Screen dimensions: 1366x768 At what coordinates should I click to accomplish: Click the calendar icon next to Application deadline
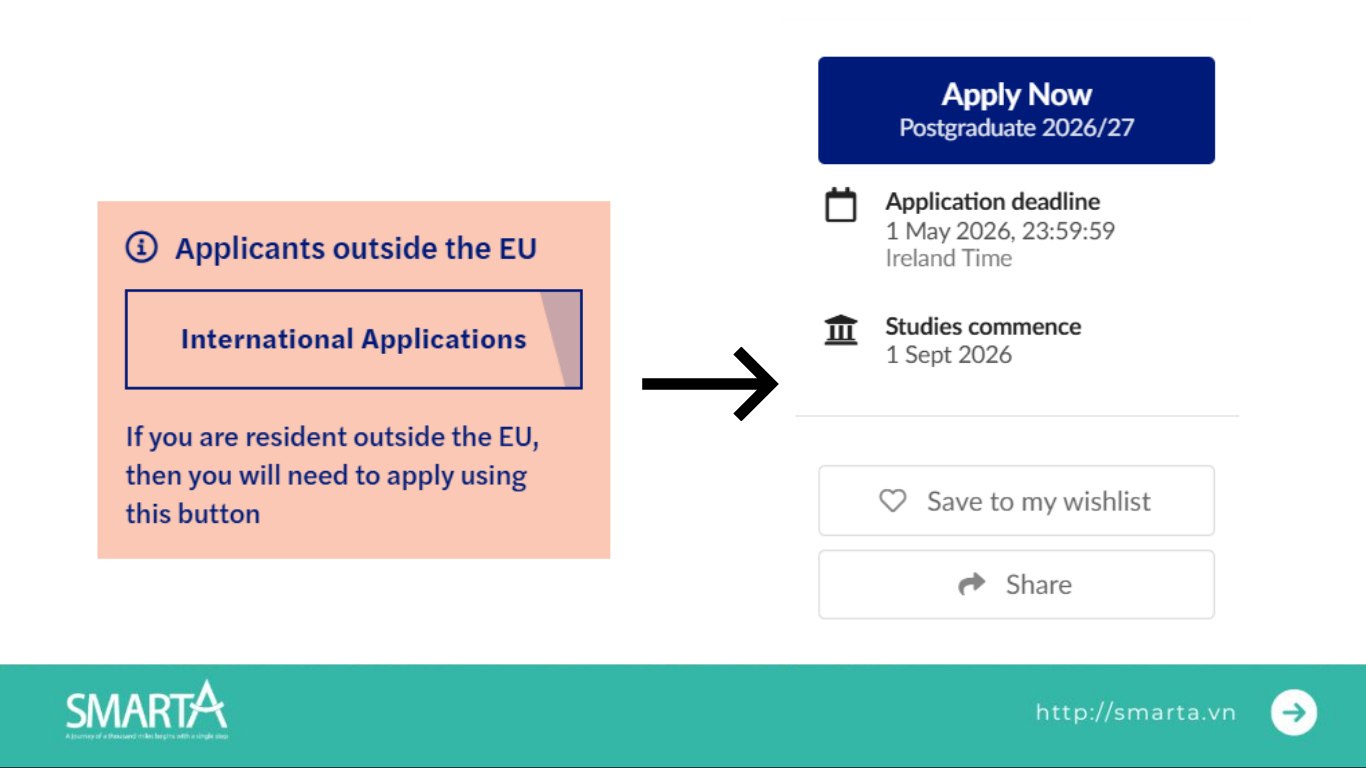click(841, 205)
